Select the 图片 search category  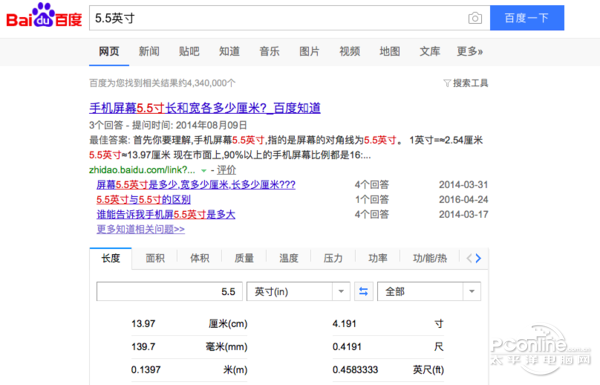coord(309,51)
